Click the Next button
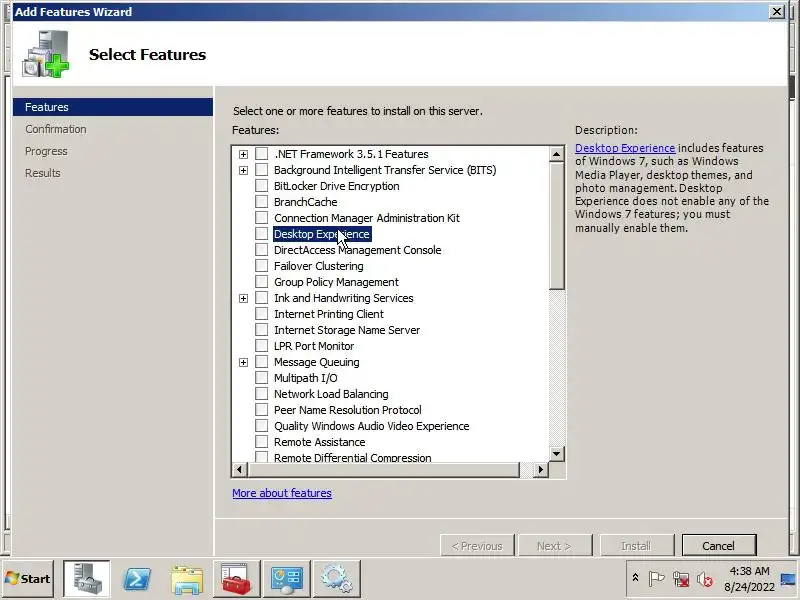Screen dimensions: 800x600 point(555,546)
